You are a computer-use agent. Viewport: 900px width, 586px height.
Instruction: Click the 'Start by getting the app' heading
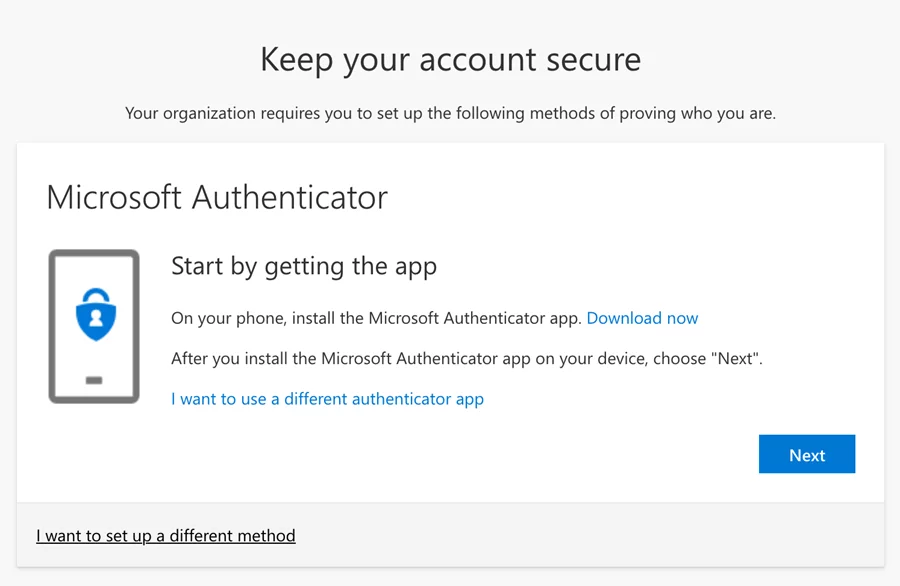coord(304,266)
